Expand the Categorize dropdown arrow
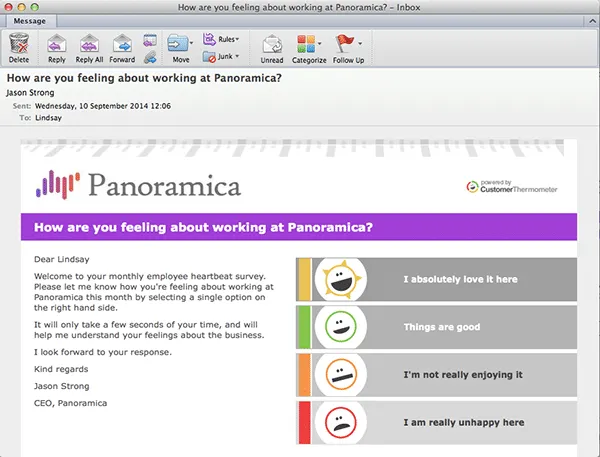600x457 pixels. point(320,44)
